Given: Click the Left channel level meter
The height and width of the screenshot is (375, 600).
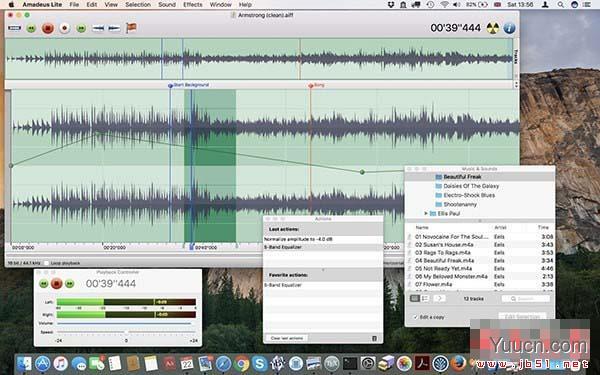Looking at the screenshot, I should (x=126, y=302).
